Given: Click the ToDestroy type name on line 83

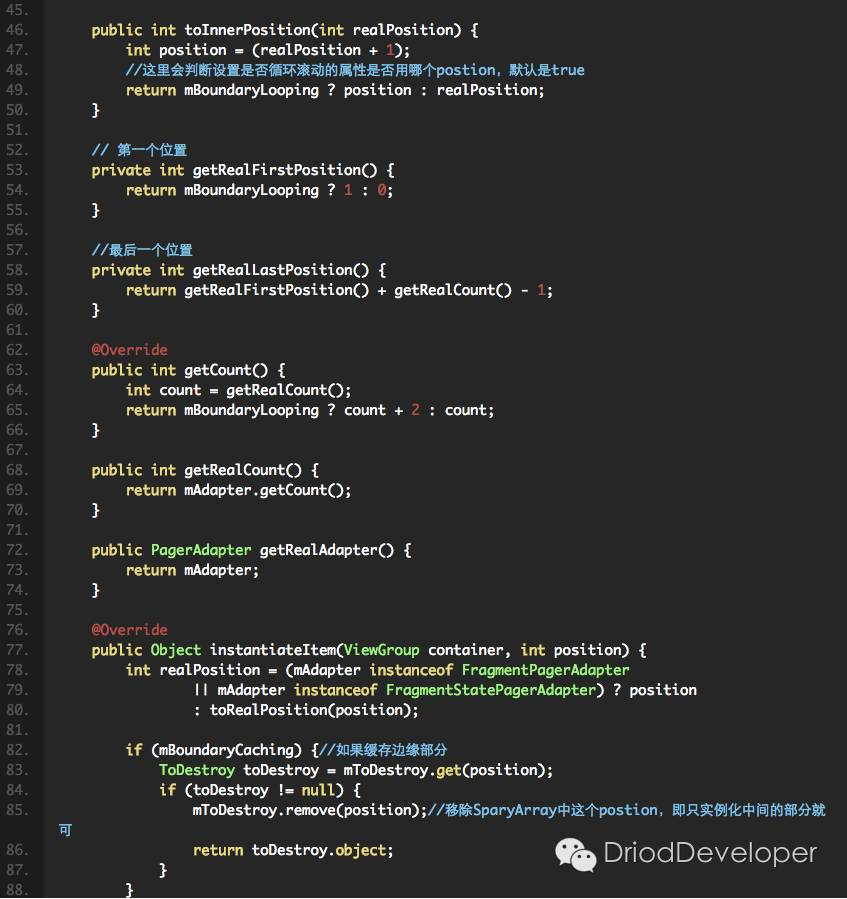Looking at the screenshot, I should [x=197, y=771].
